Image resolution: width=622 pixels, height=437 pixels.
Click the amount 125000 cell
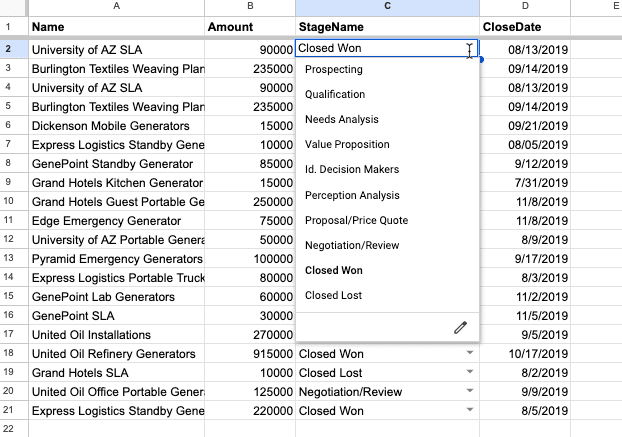click(x=250, y=392)
